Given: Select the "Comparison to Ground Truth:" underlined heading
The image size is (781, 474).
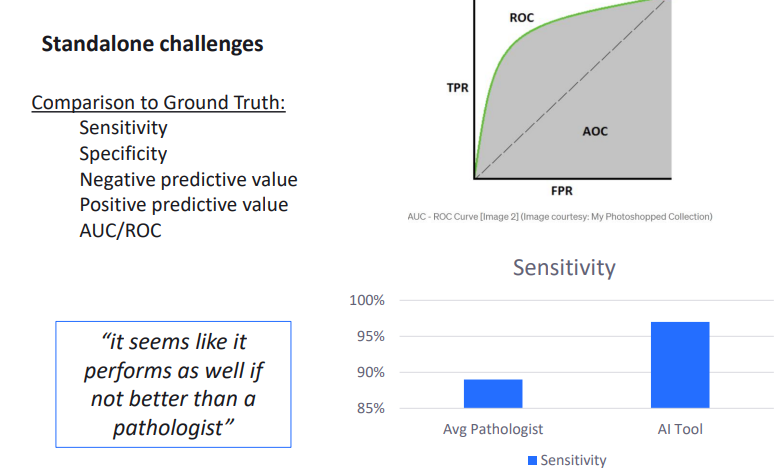Looking at the screenshot, I should click(159, 103).
